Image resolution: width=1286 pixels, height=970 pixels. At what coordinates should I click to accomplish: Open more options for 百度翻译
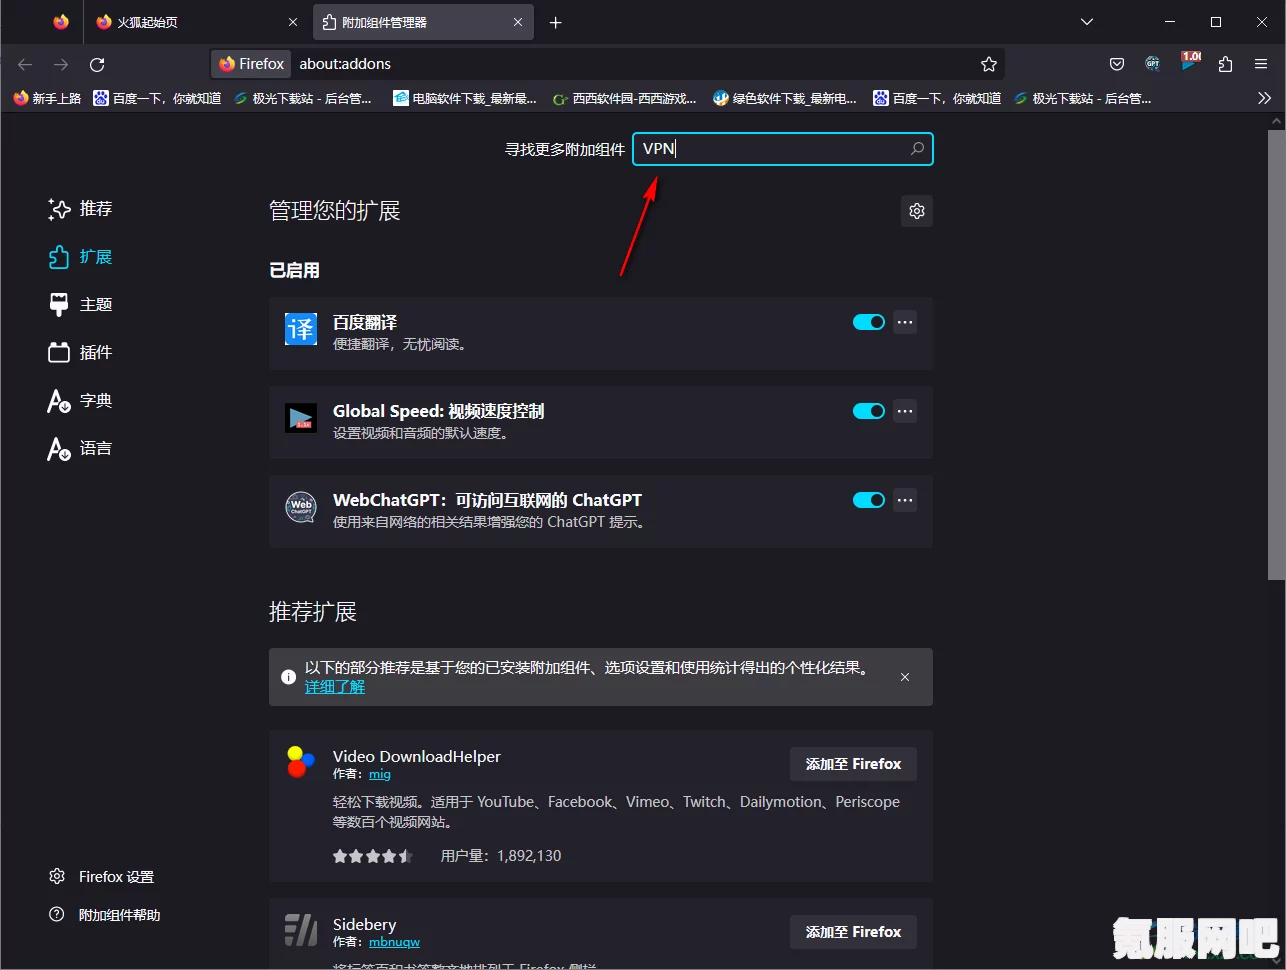[905, 322]
